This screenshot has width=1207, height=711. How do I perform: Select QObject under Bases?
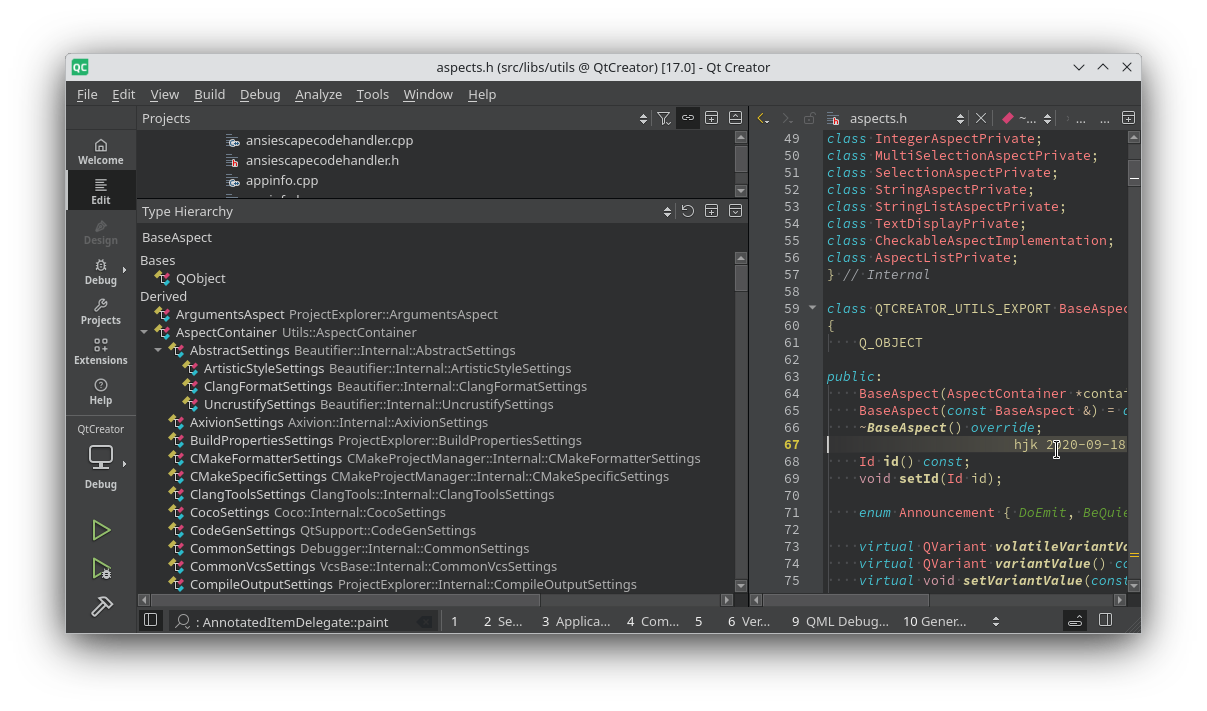(200, 278)
